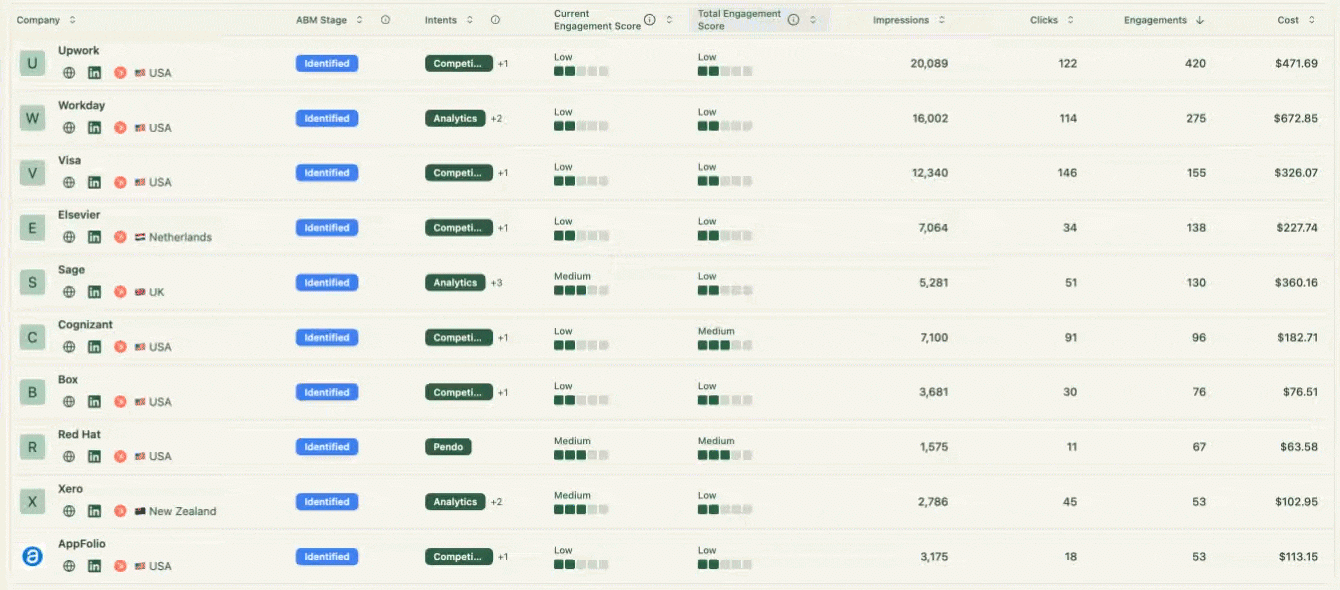Viewport: 1340px width, 590px height.
Task: Open Sage's LinkedIn icon
Action: pyautogui.click(x=94, y=292)
